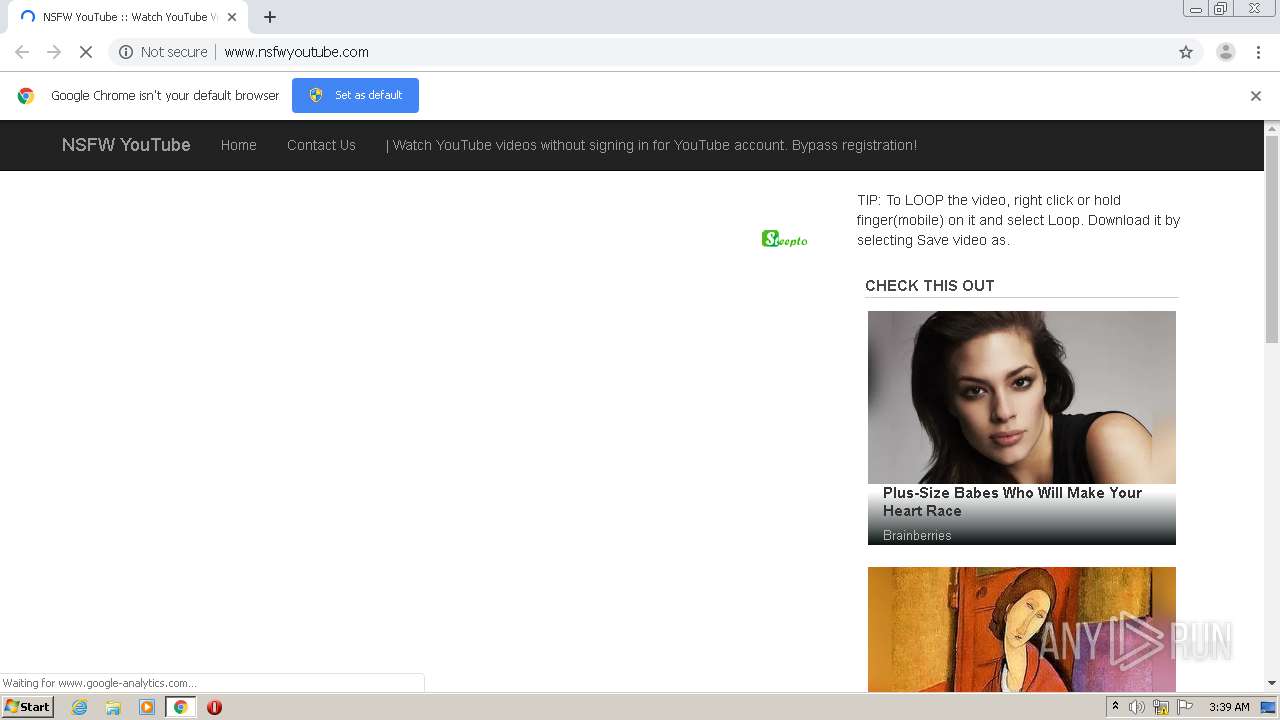Click the green Seepto logo
1280x720 pixels.
click(x=784, y=239)
